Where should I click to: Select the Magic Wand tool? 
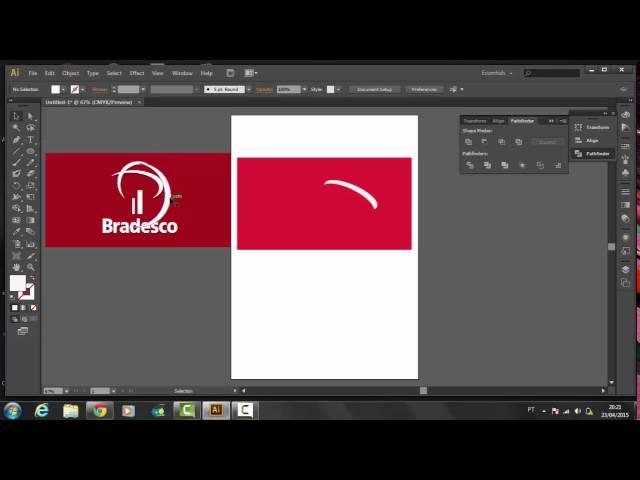pyautogui.click(x=16, y=128)
